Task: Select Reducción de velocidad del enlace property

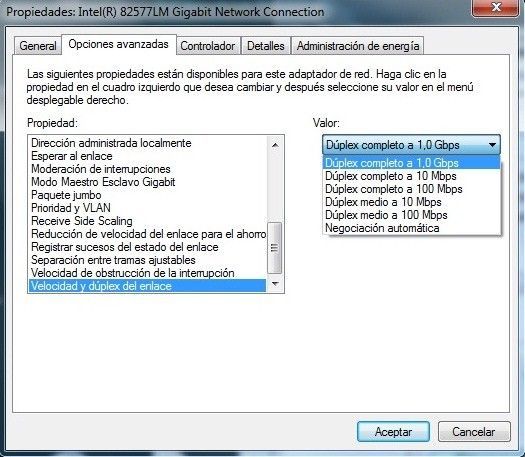Action: tap(147, 234)
